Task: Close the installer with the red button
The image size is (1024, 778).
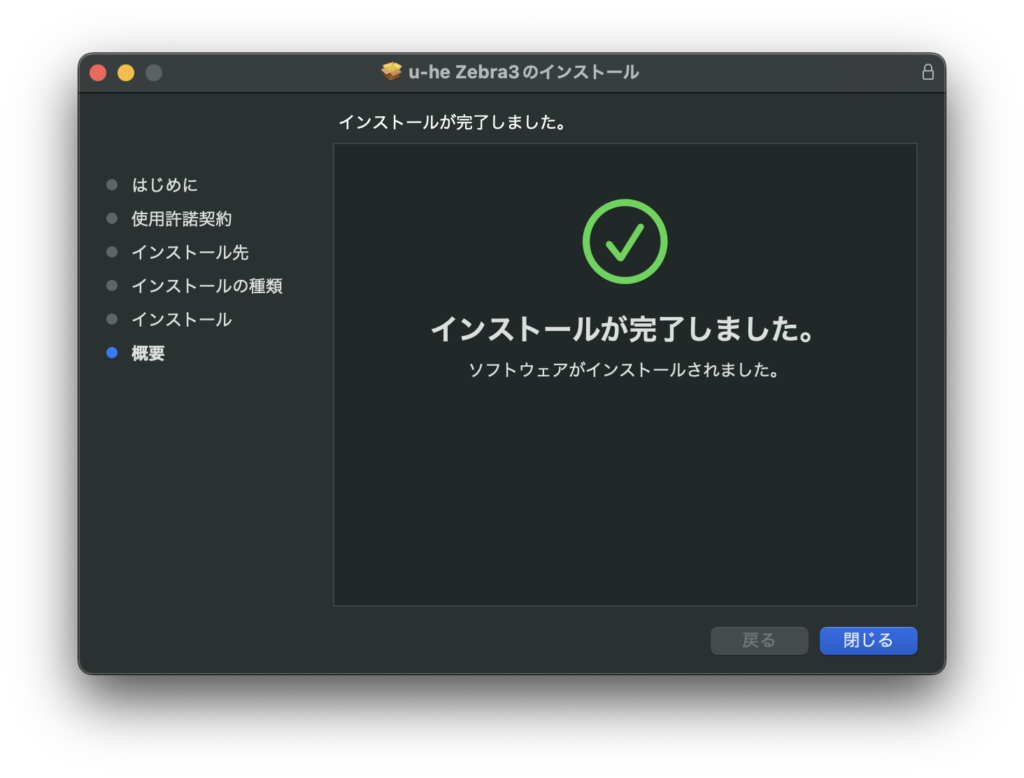Action: tap(97, 72)
